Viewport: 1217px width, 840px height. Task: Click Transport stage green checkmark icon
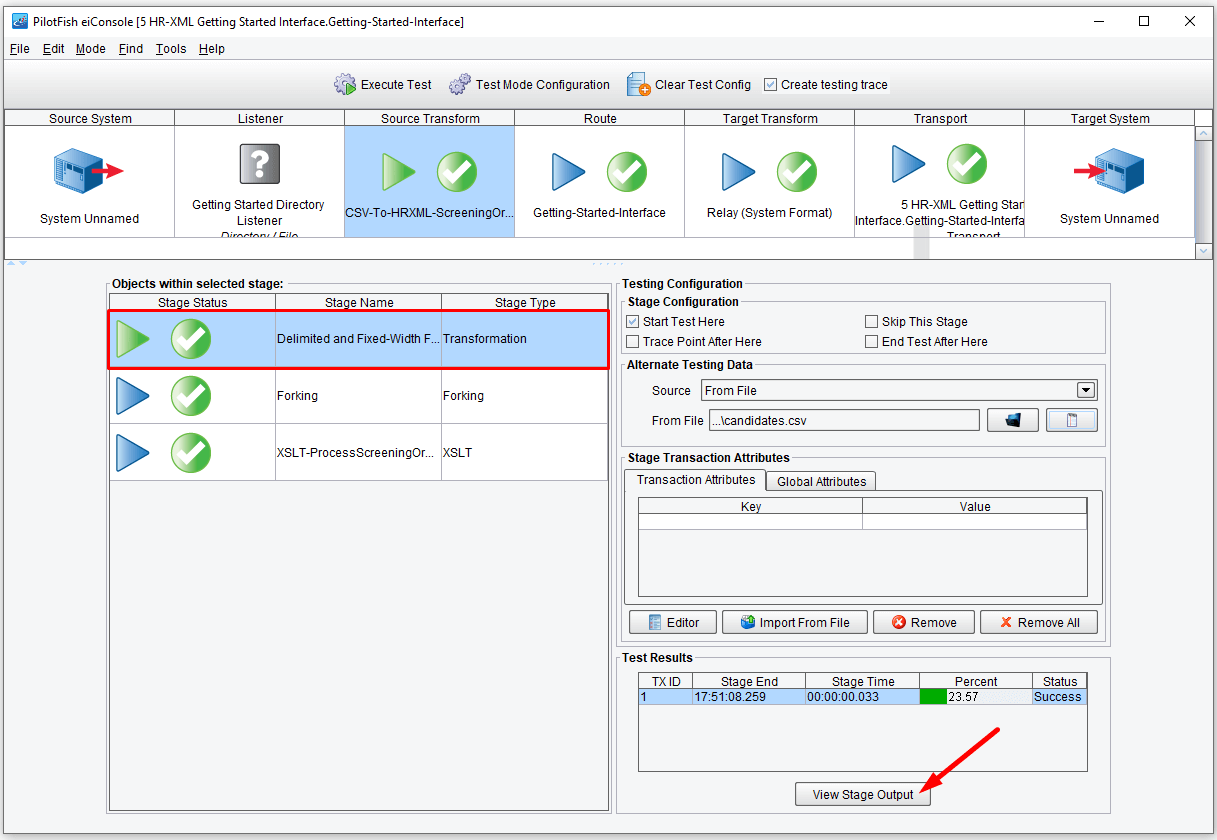[967, 164]
